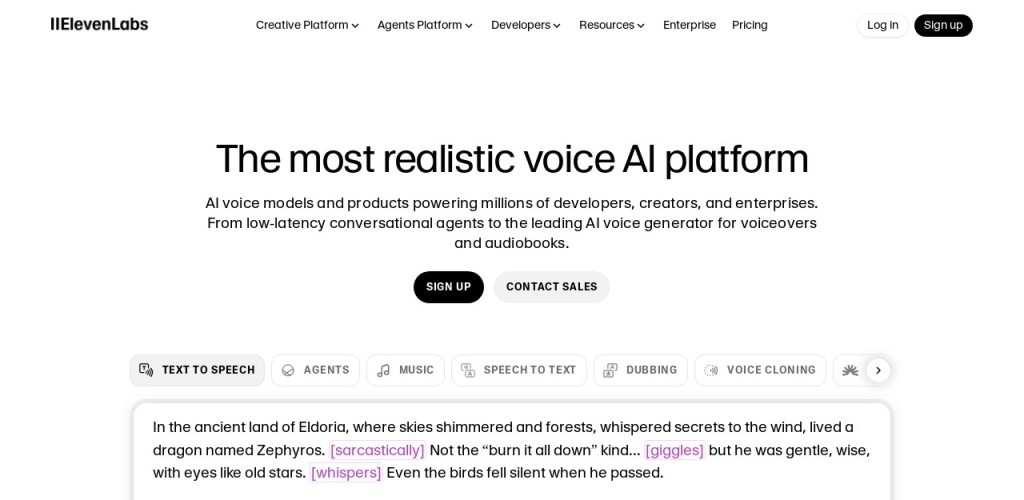Open the Agents Platform menu
Viewport: 1024px width, 500px height.
click(x=424, y=25)
